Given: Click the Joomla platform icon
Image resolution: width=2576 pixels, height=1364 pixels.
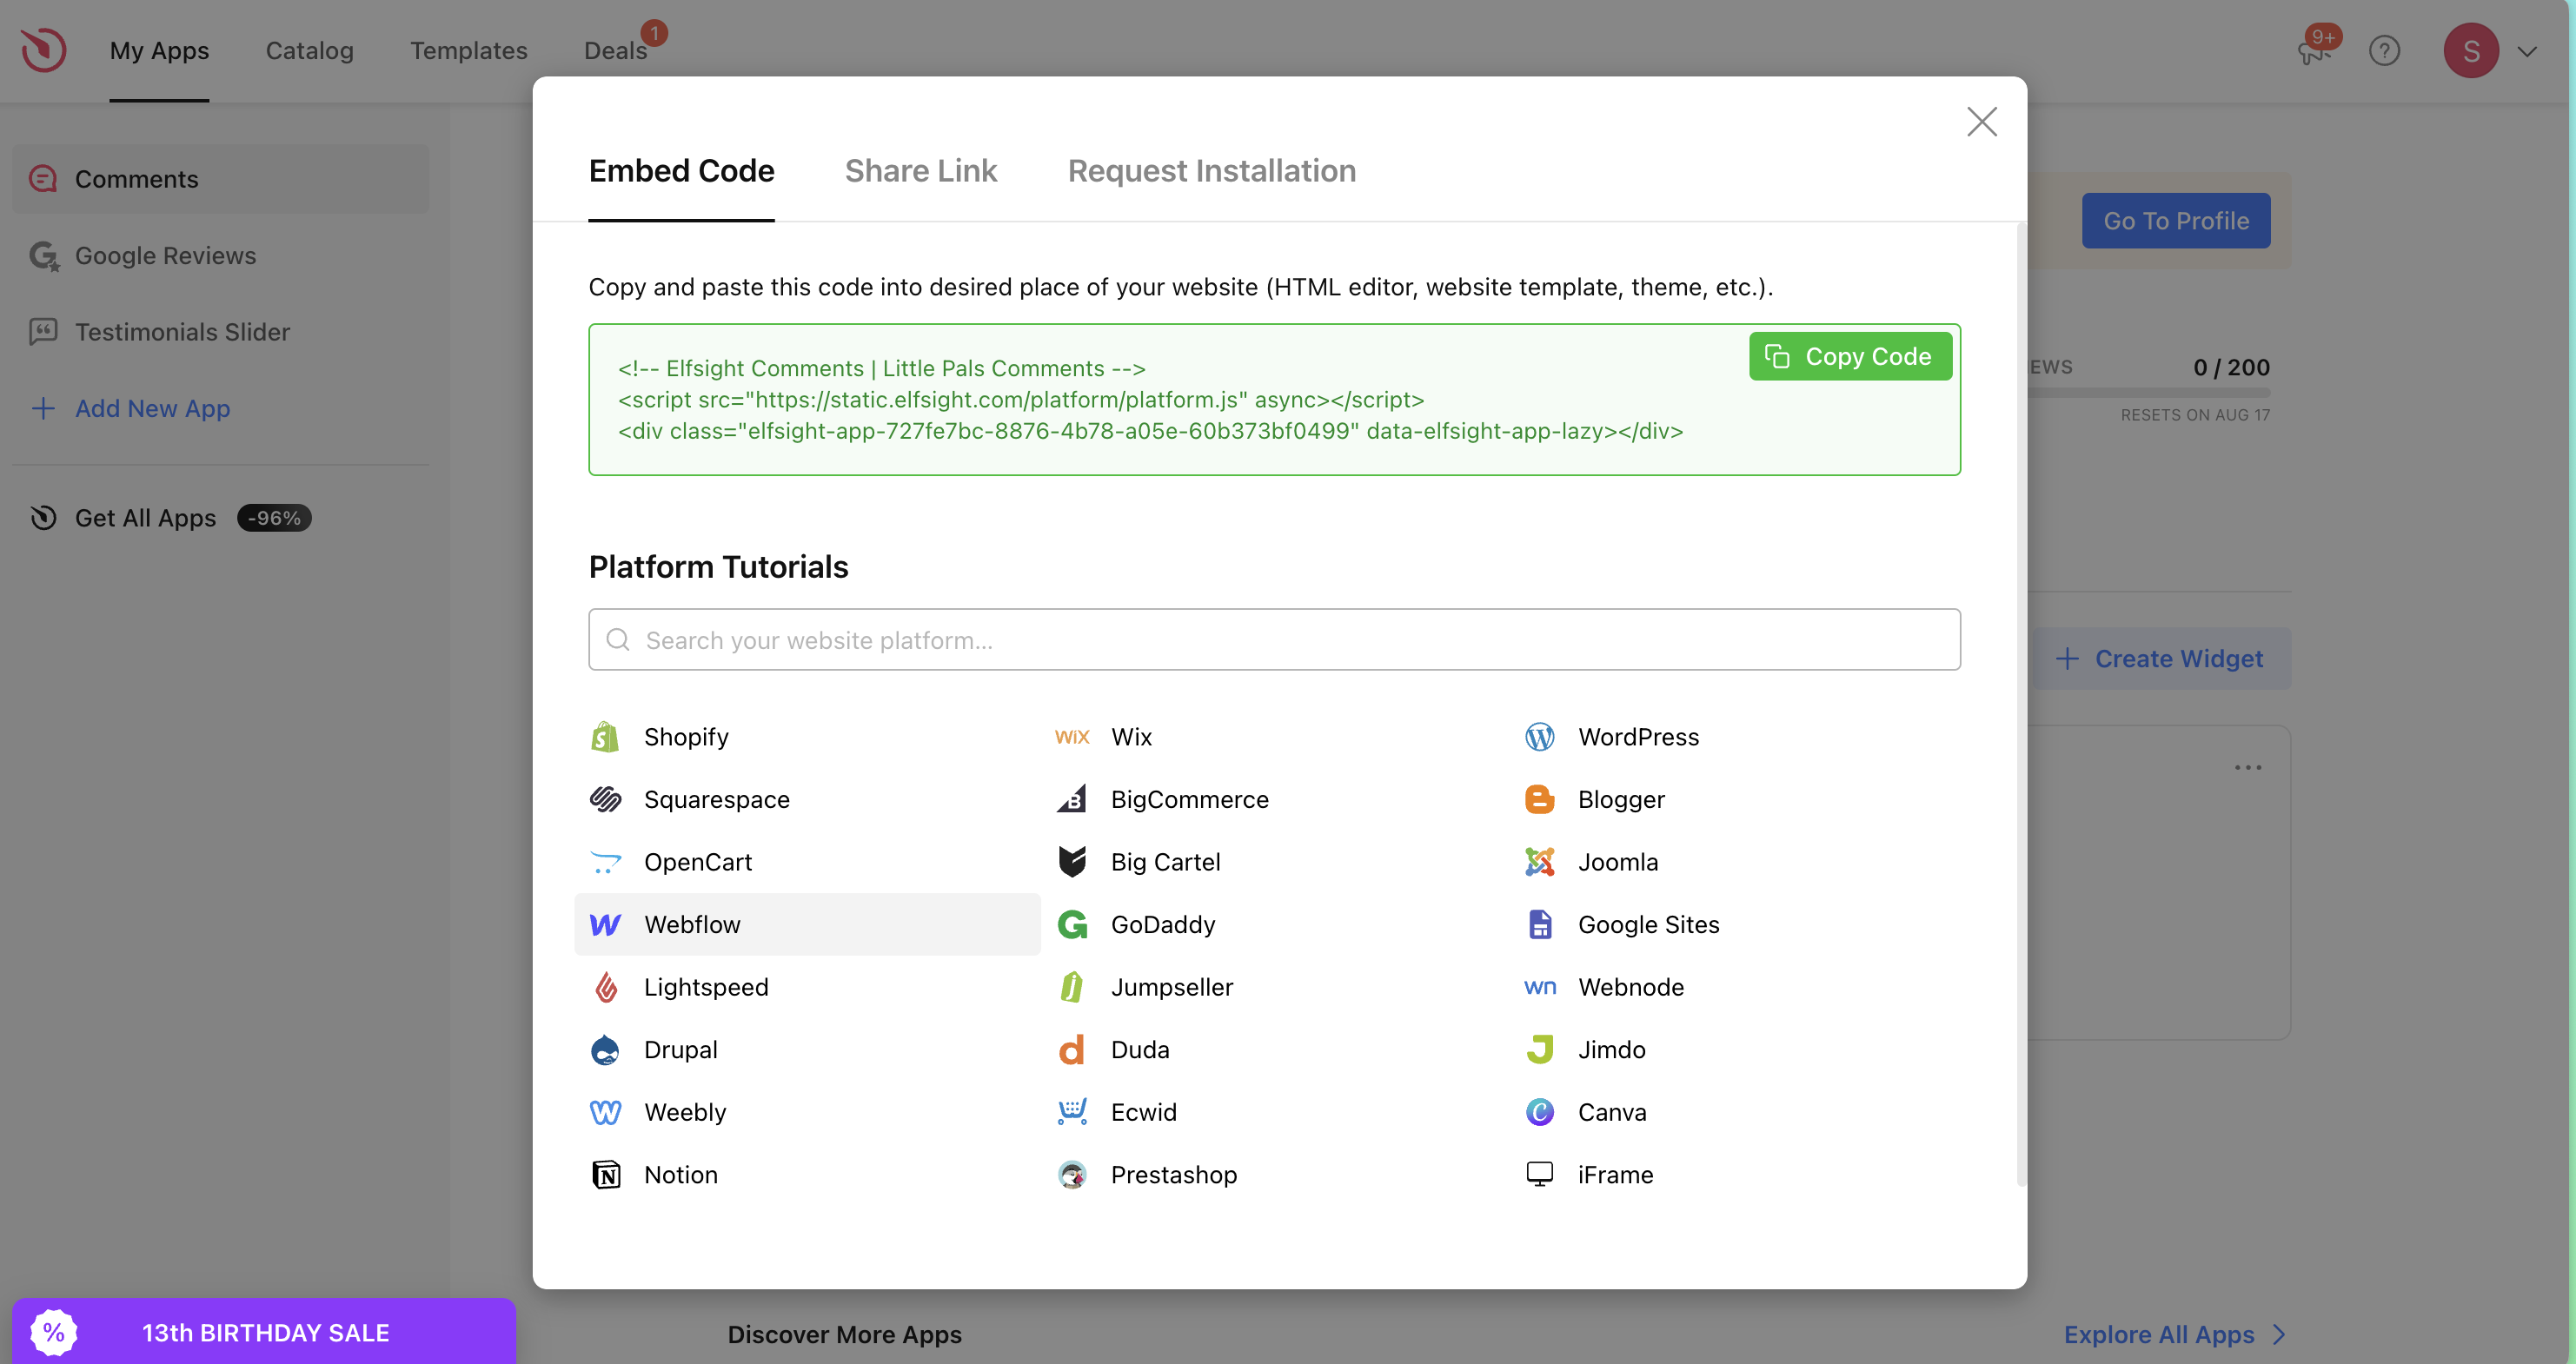Looking at the screenshot, I should point(1539,862).
